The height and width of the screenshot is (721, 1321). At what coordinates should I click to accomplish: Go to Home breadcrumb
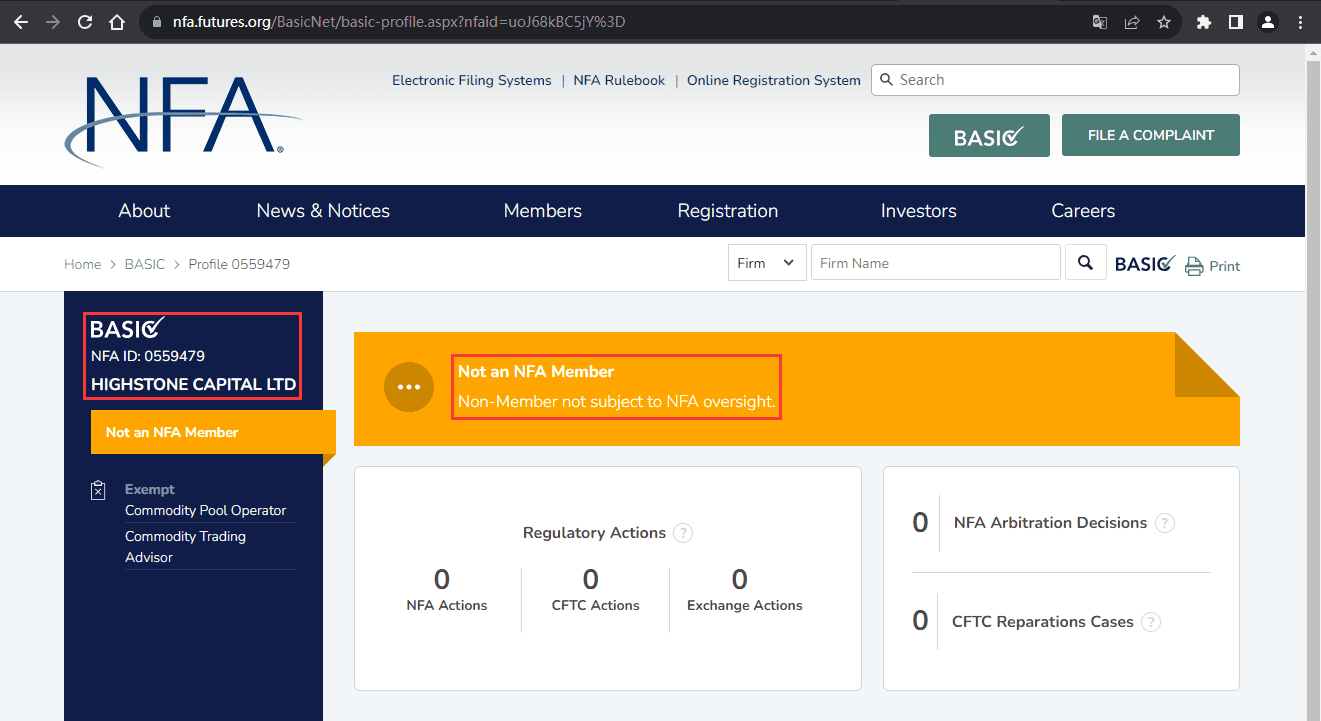[82, 264]
